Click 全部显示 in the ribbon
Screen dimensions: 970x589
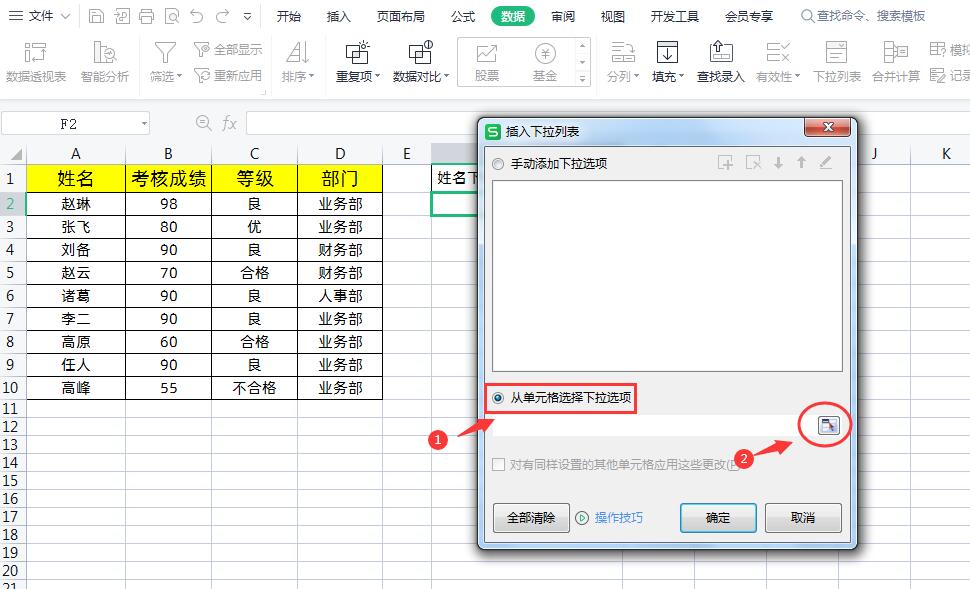pos(228,49)
